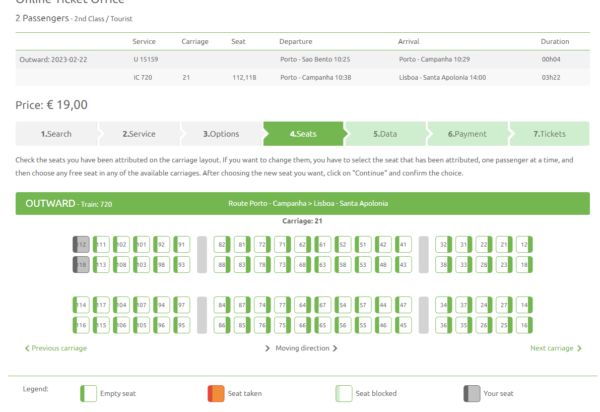
Task: Go back to step 1.Search
Action: (x=56, y=134)
